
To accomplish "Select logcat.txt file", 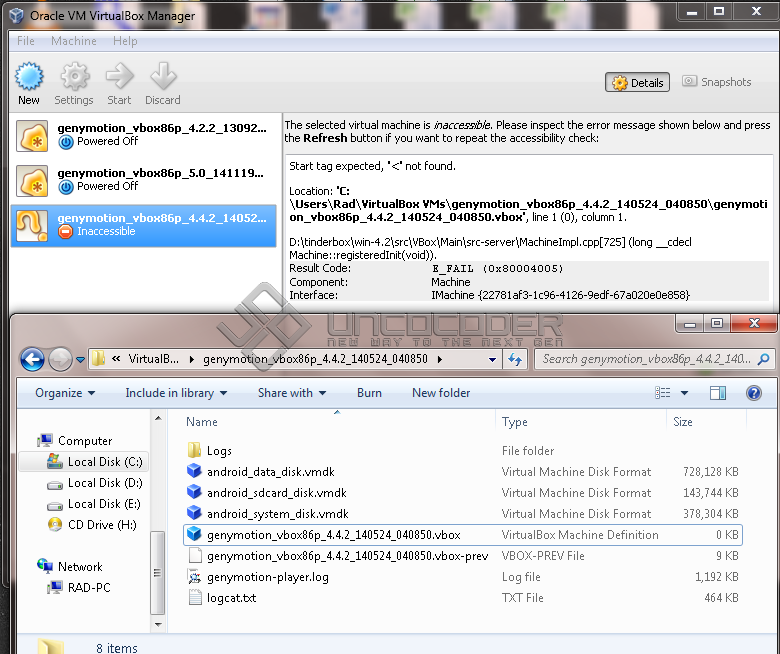I will pos(231,598).
